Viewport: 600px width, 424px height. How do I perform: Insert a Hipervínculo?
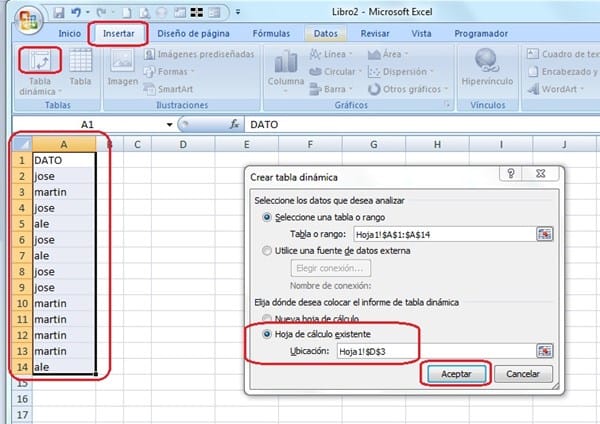pyautogui.click(x=487, y=67)
